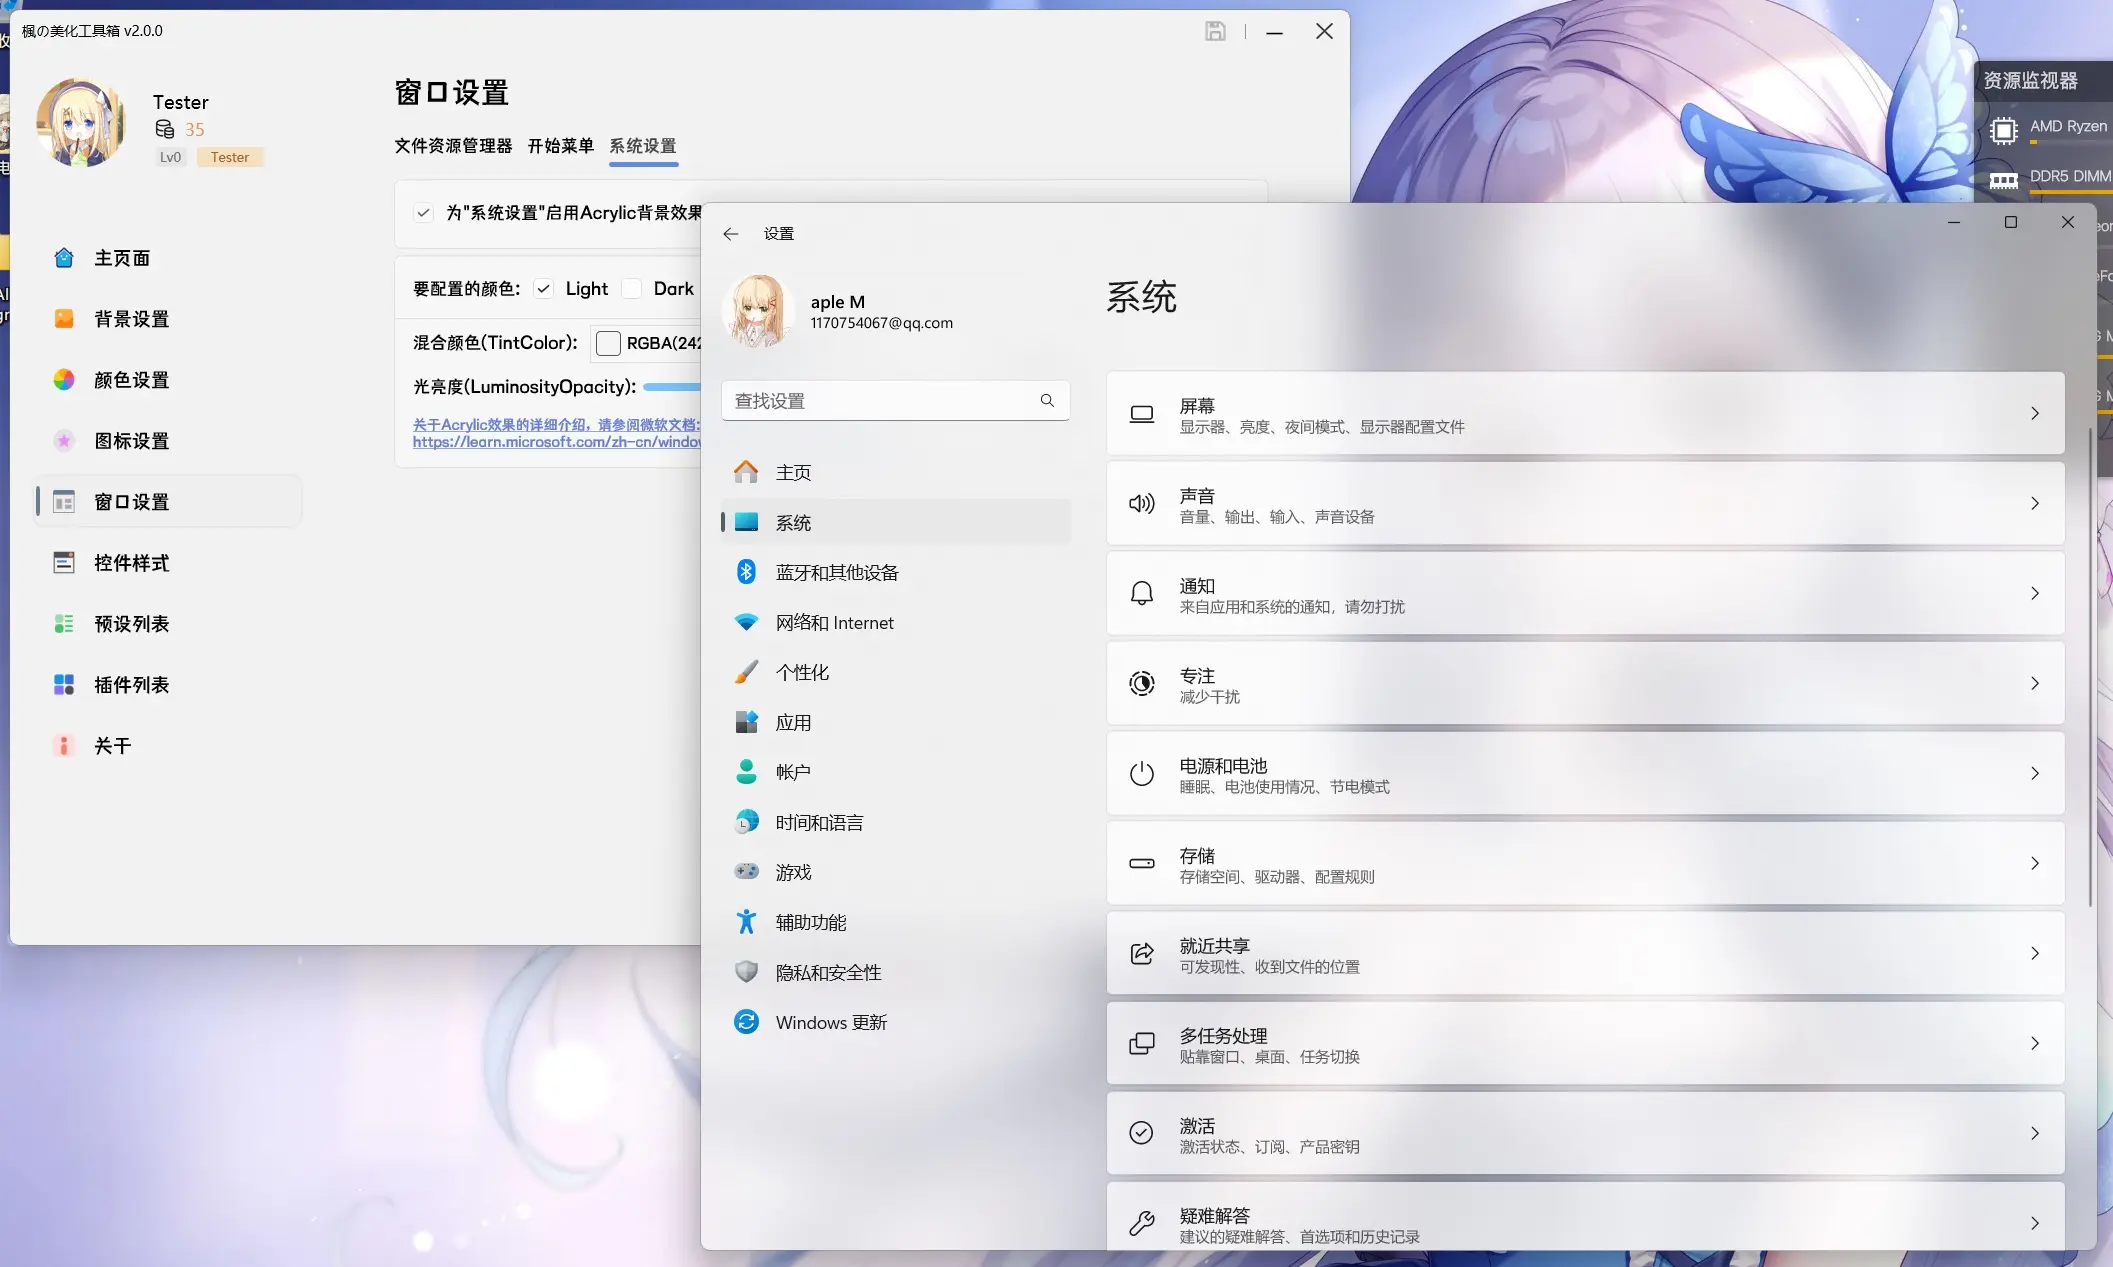Viewport: 2113px width, 1267px height.
Task: Open 图标设置 star icon in sidebar
Action: 64,441
